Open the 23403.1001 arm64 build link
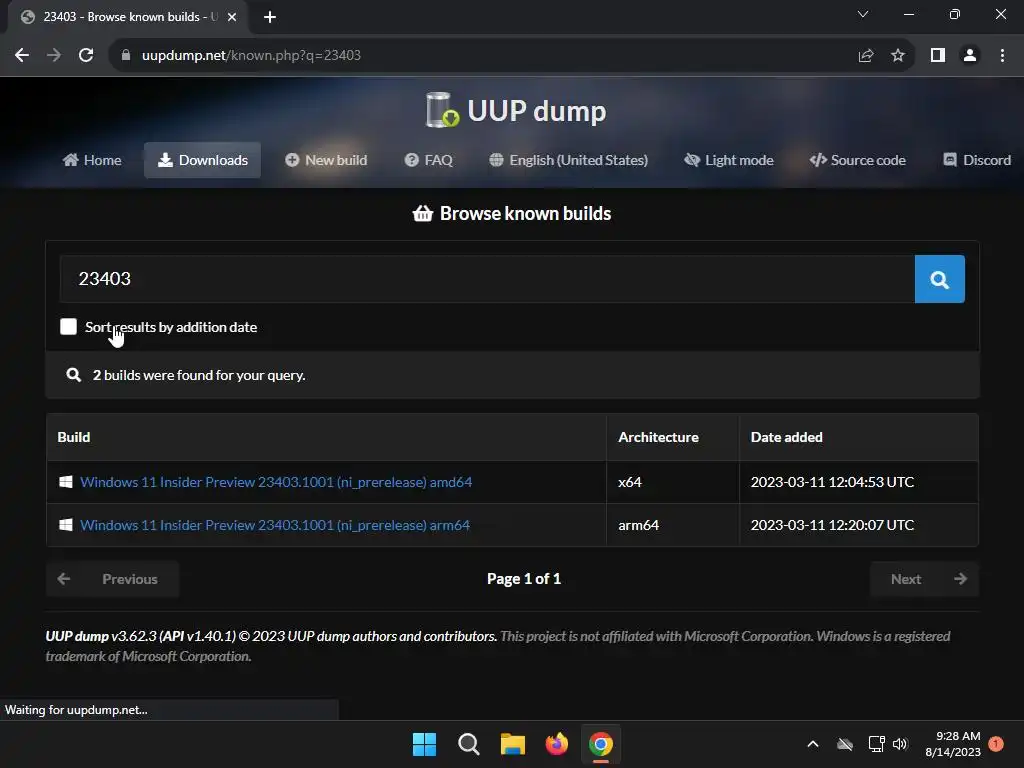 coord(275,525)
